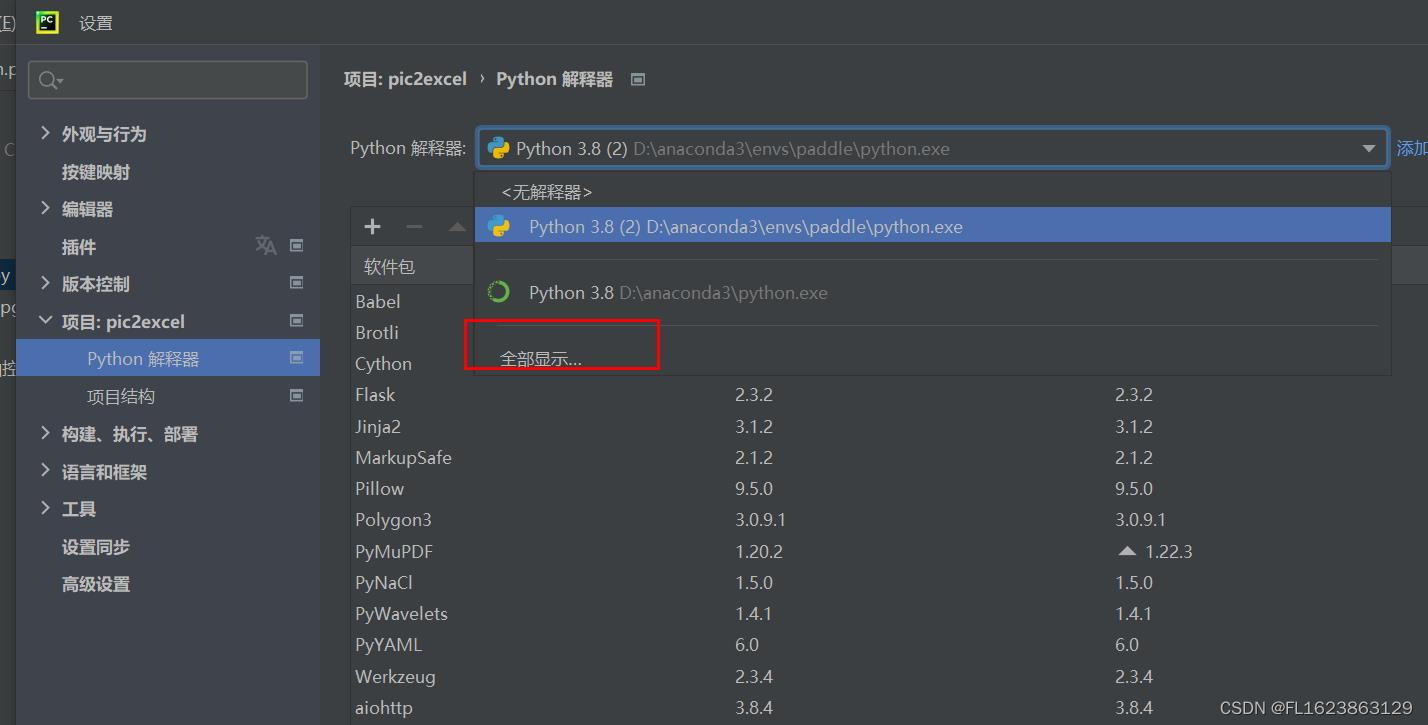Screen dimensions: 1428x725
Task: Expand the 语言和框架 tree node
Action: click(45, 470)
